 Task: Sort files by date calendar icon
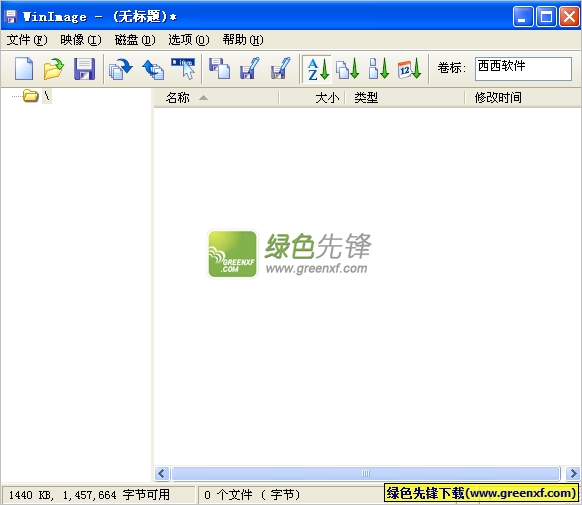tap(409, 69)
